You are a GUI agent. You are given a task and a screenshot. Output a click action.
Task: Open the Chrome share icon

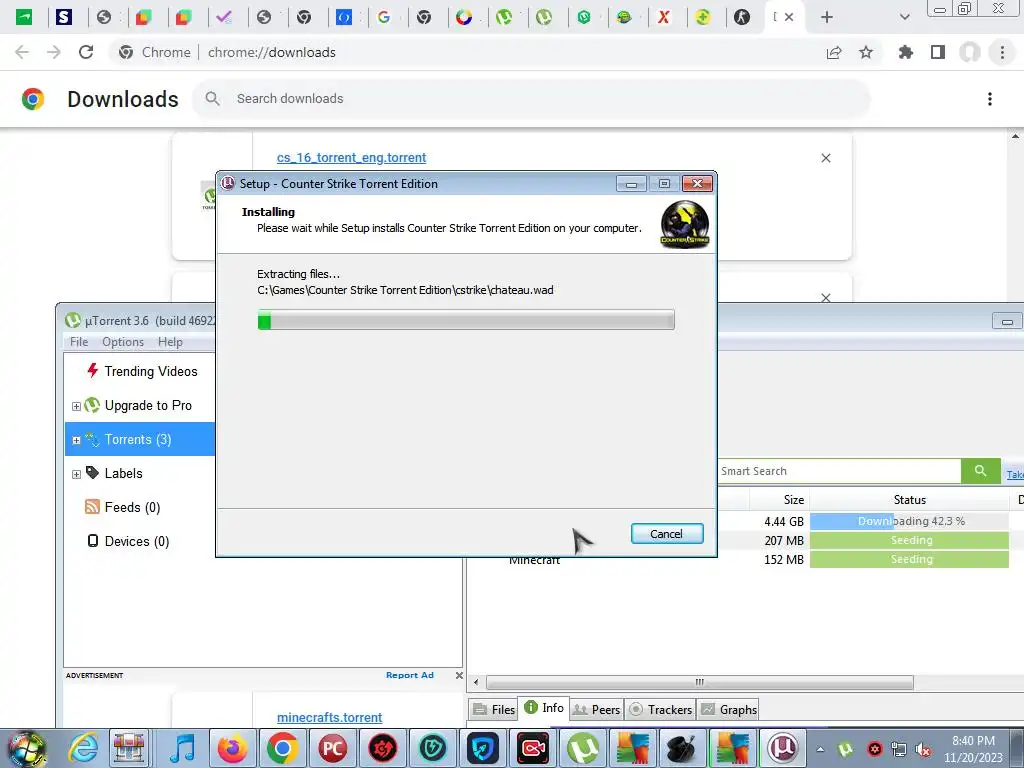(x=833, y=52)
